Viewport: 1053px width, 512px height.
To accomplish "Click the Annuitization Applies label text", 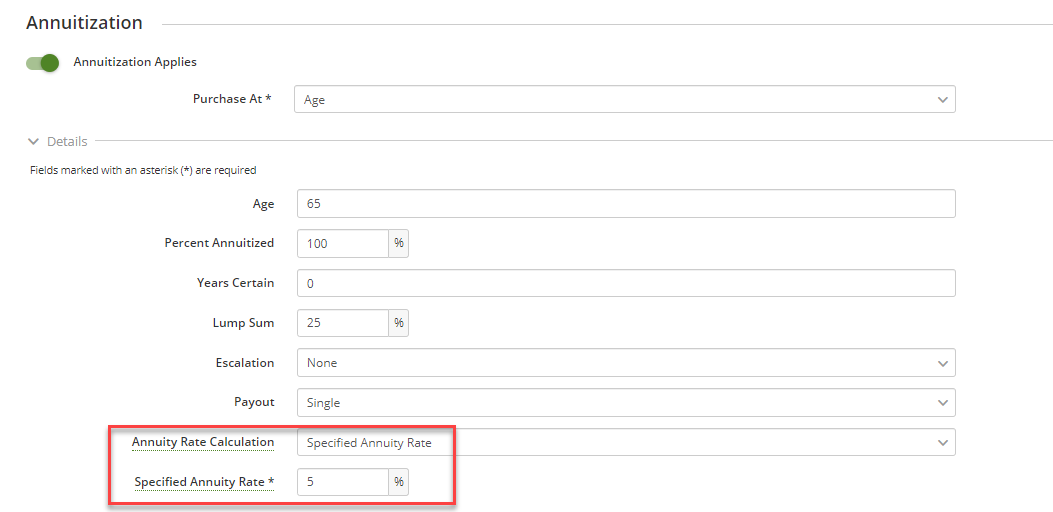I will click(x=135, y=62).
